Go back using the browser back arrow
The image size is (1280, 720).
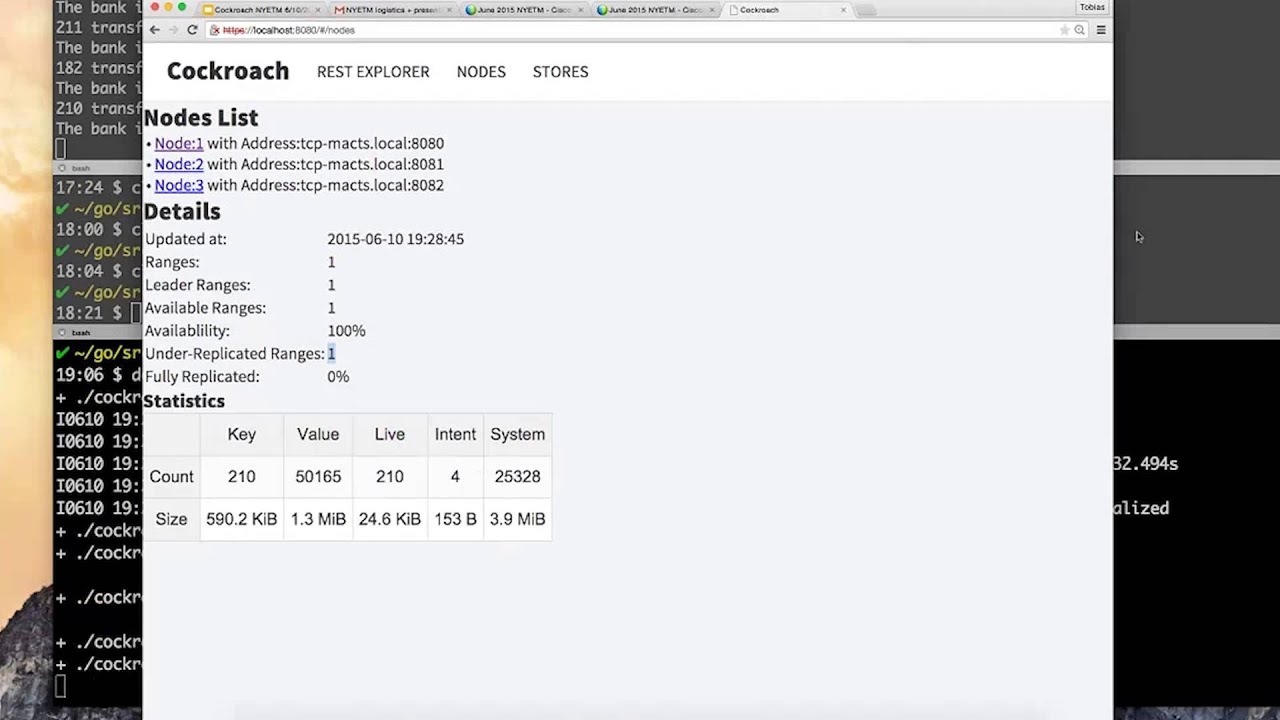(x=154, y=30)
